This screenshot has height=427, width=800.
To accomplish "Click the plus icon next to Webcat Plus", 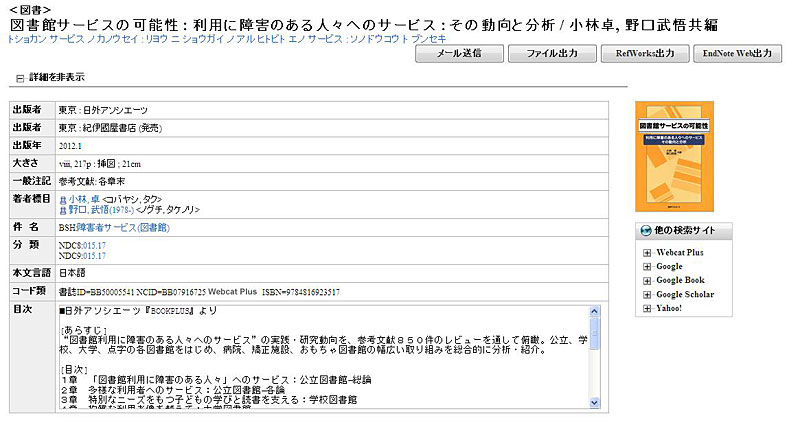I will pos(647,253).
